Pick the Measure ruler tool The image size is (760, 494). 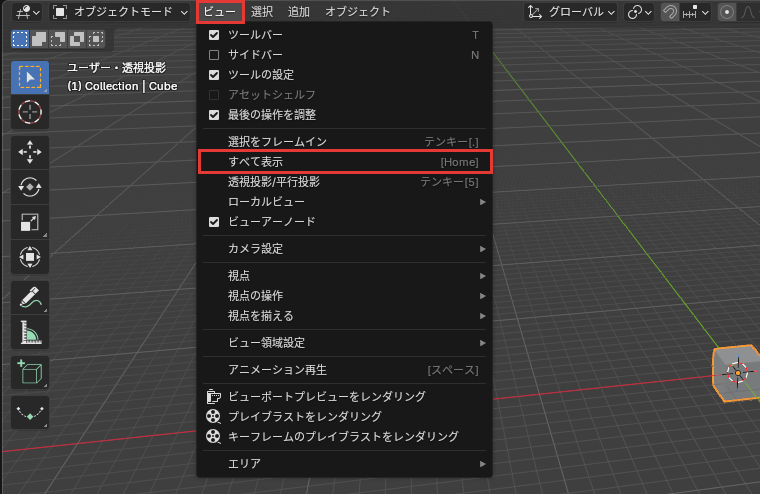(x=30, y=333)
